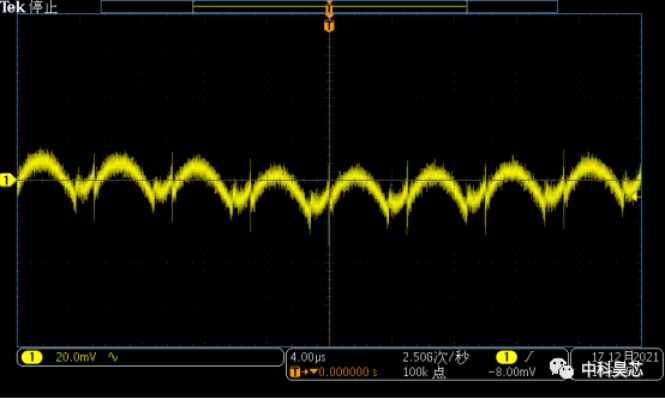Toggle the rising edge slope icon
665x399 pixels.
point(529,357)
